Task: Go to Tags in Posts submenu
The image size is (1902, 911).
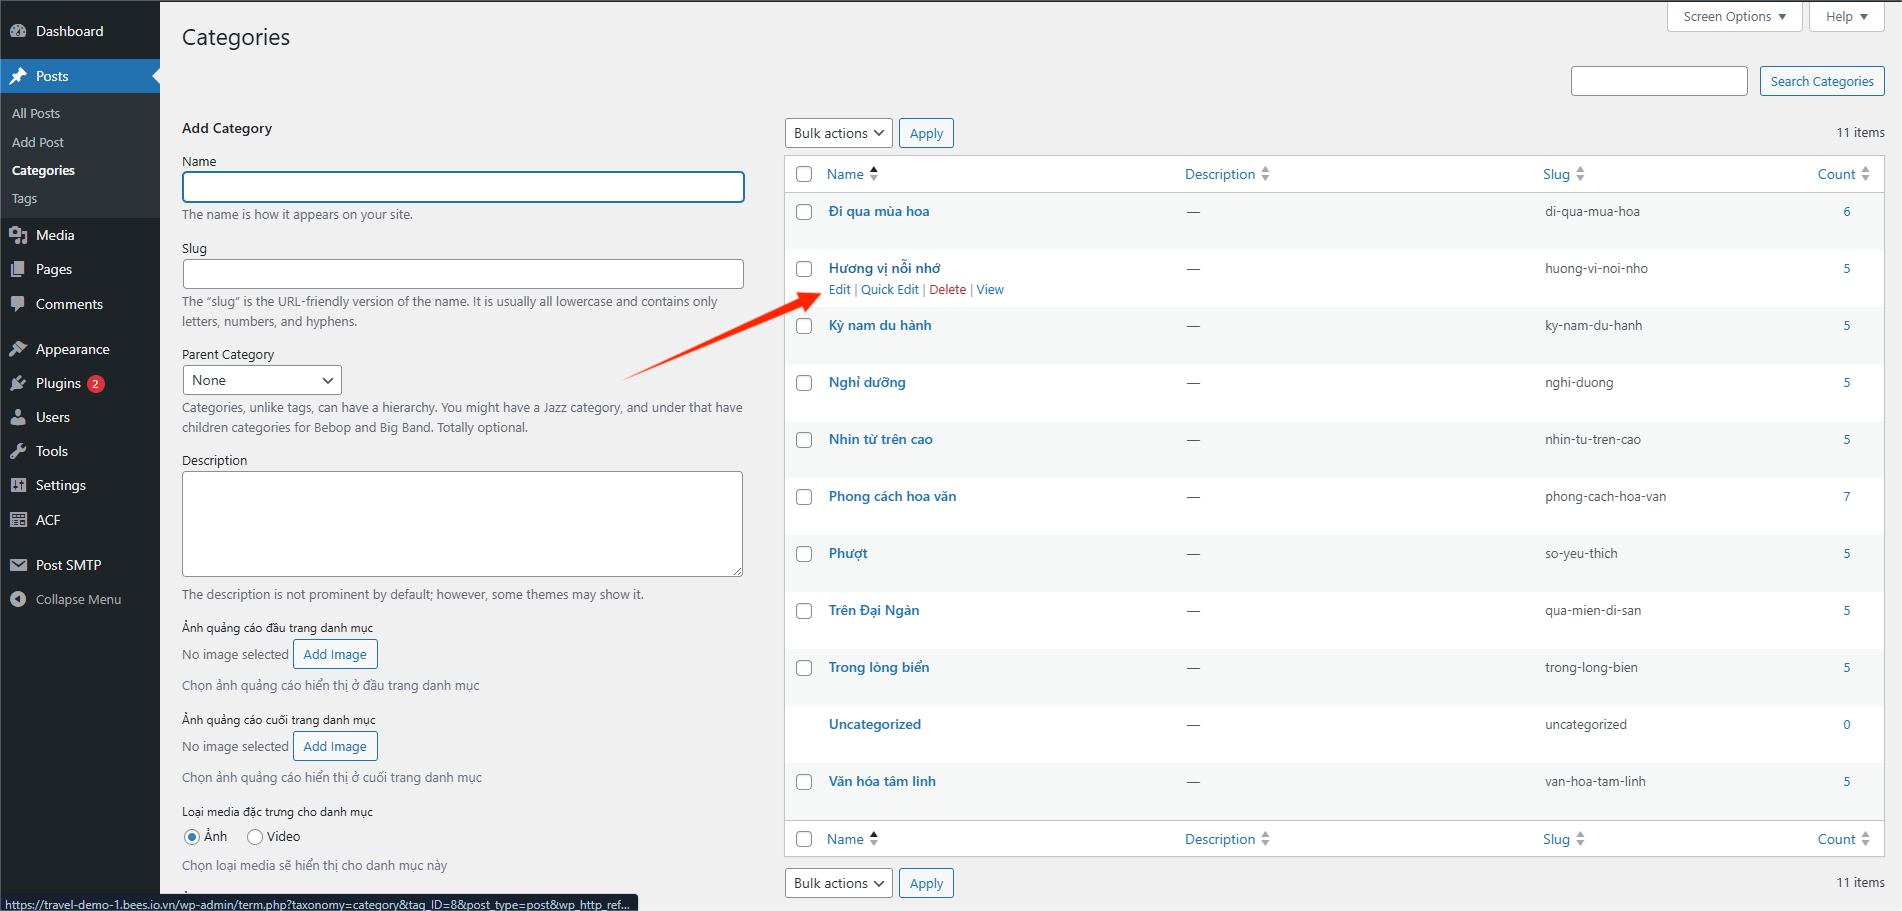Action: pos(25,198)
